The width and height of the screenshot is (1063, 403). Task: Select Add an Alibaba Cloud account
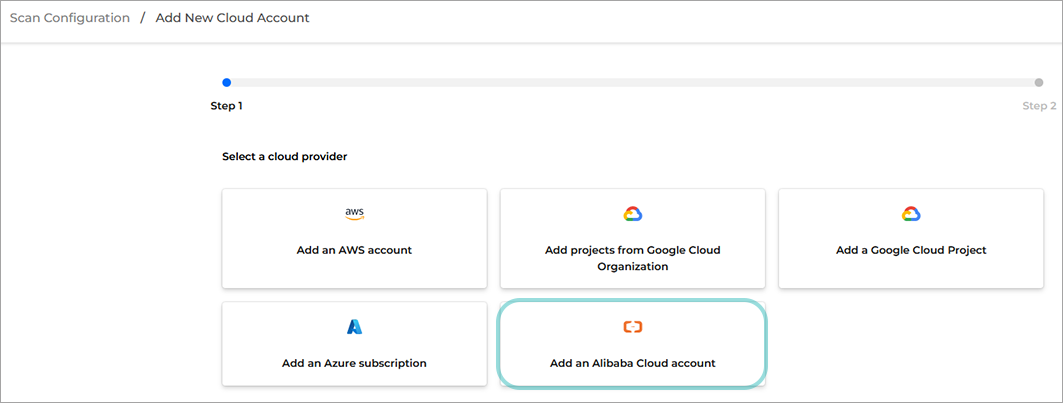pos(633,345)
